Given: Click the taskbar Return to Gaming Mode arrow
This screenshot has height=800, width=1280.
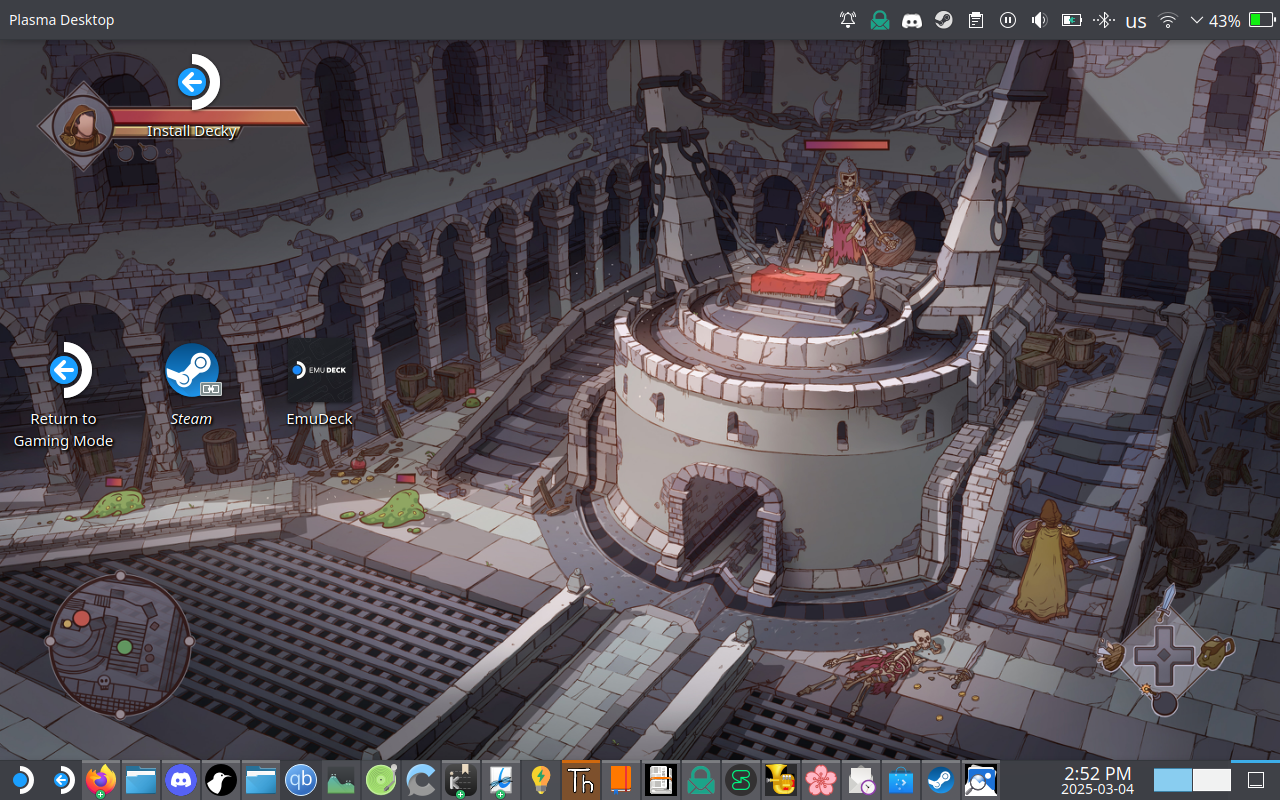Looking at the screenshot, I should point(62,780).
